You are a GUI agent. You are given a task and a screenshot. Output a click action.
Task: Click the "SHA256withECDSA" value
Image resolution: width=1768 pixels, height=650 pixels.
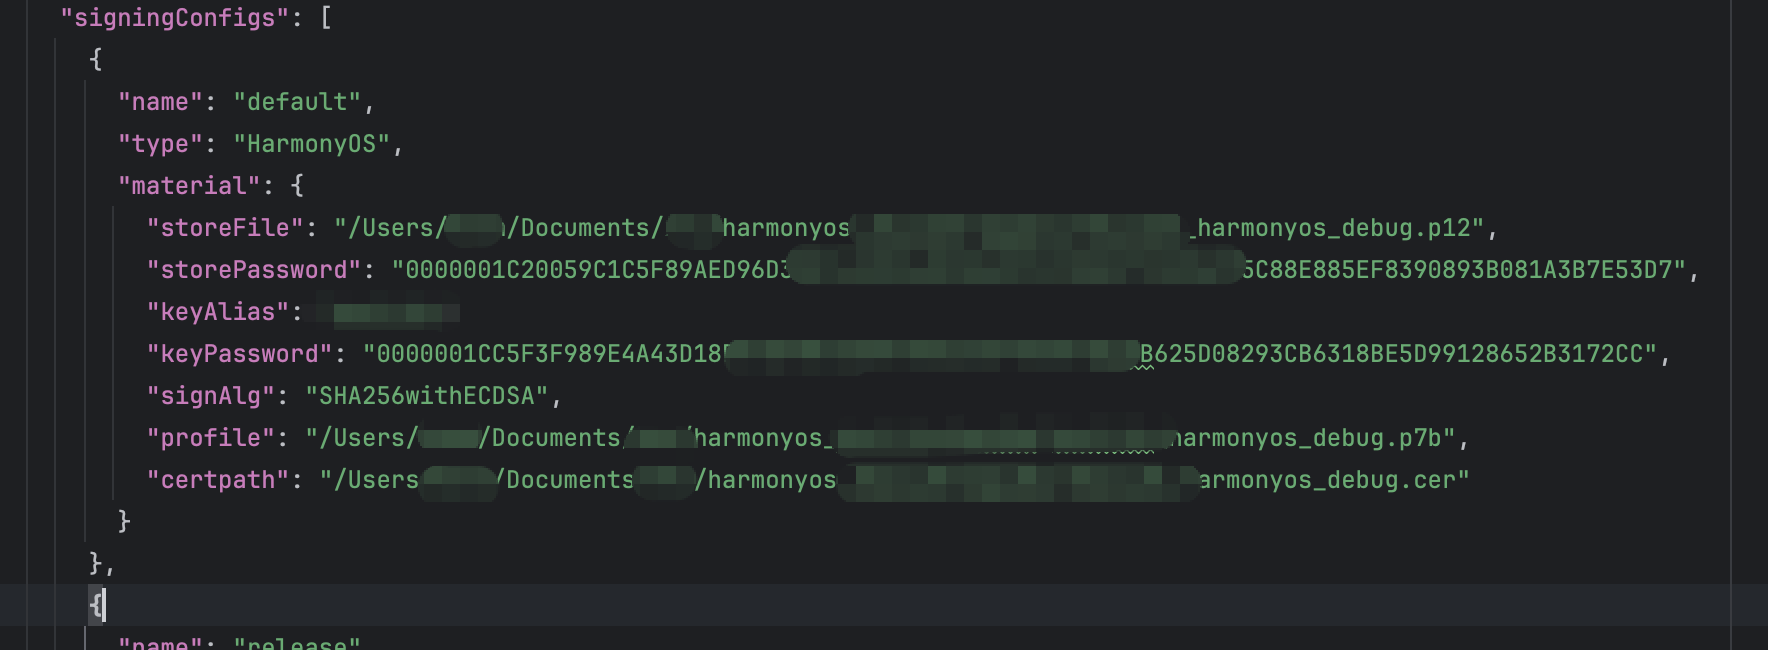pyautogui.click(x=427, y=396)
